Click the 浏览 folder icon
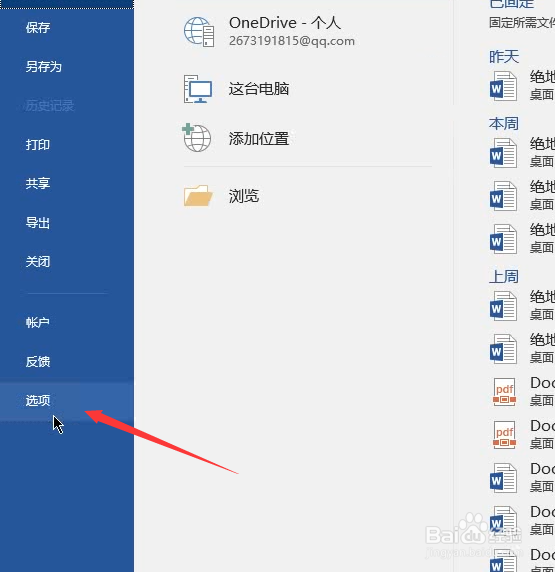 pyautogui.click(x=198, y=196)
